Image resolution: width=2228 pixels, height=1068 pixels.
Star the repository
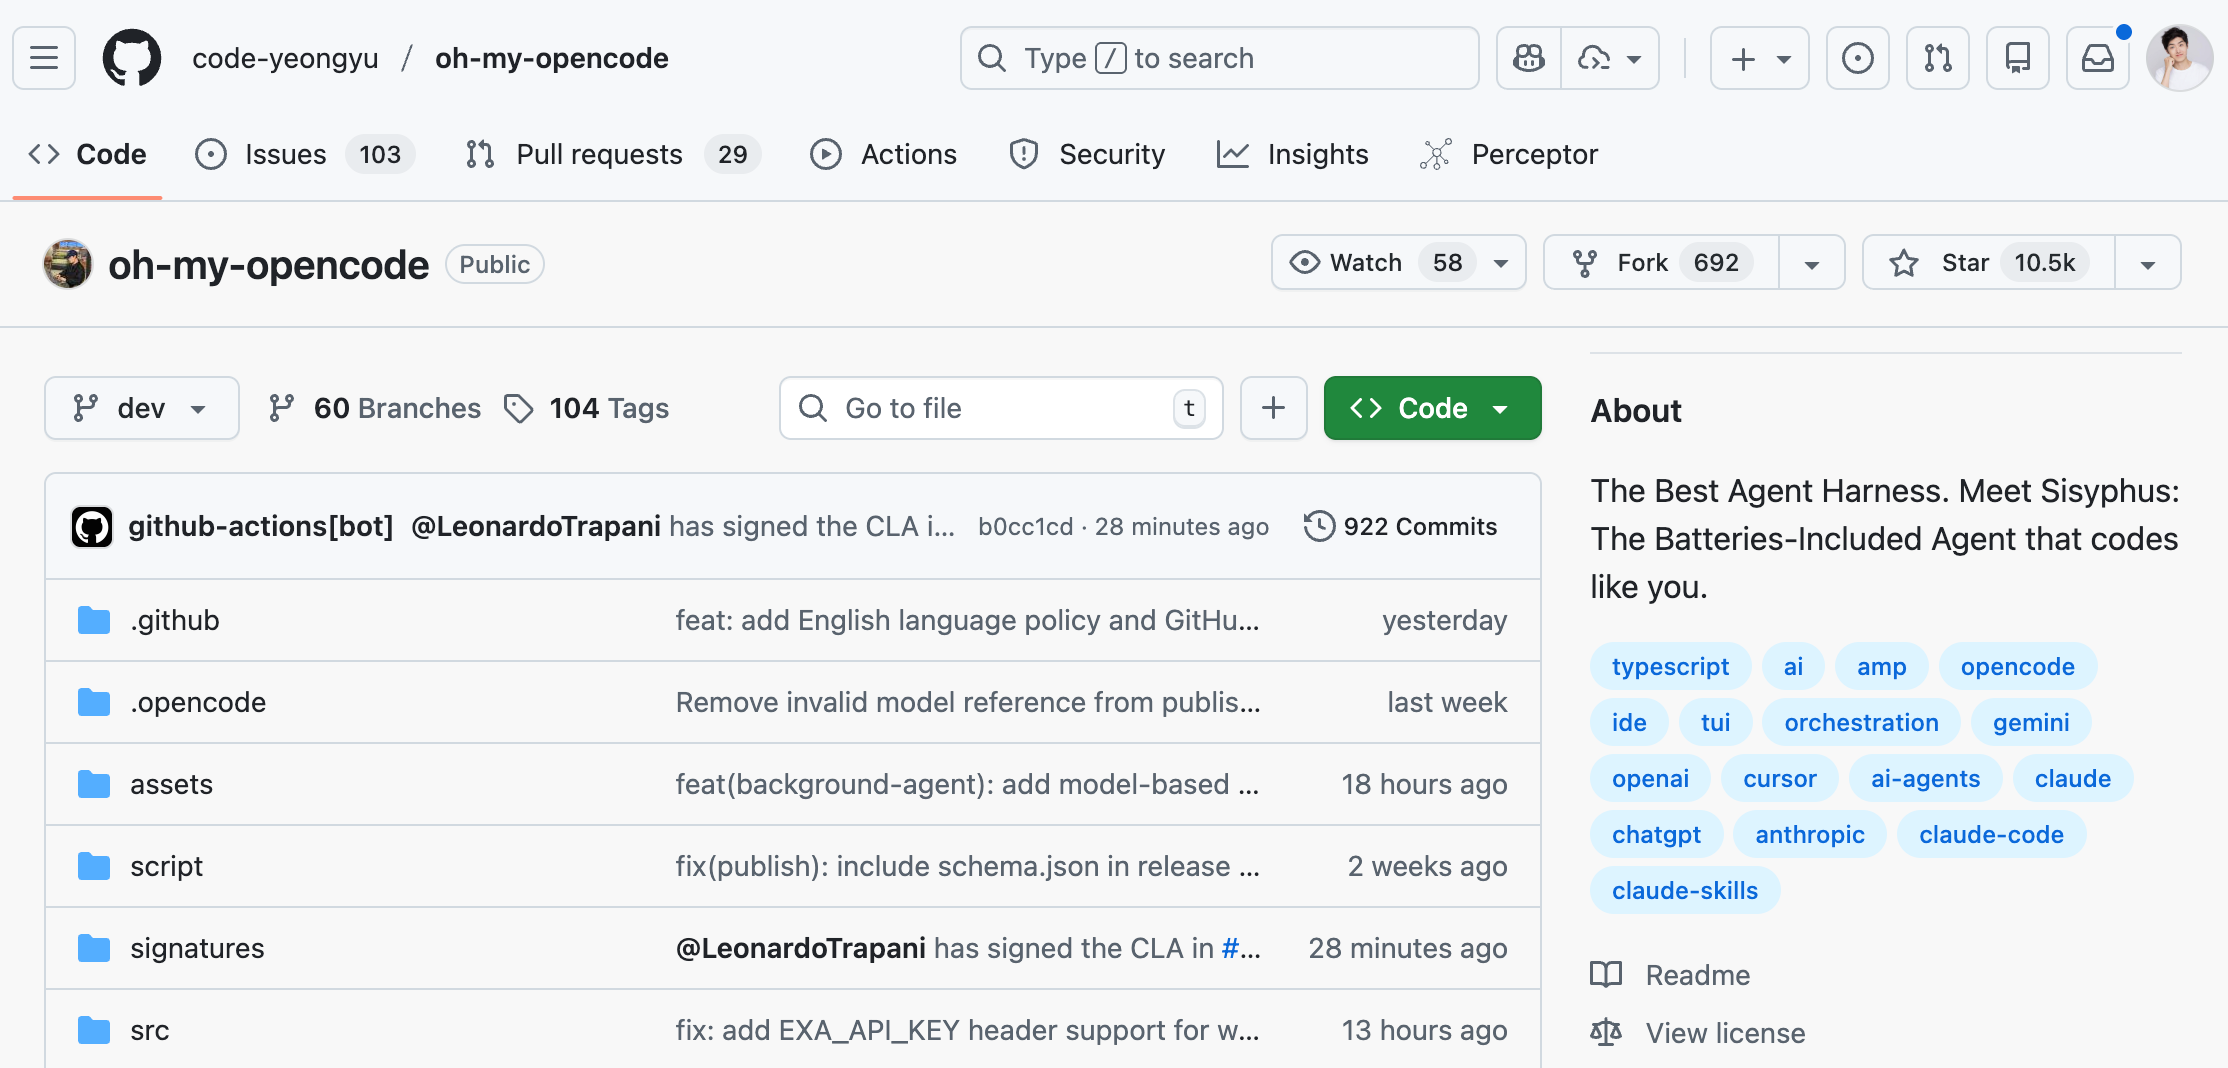[1988, 262]
